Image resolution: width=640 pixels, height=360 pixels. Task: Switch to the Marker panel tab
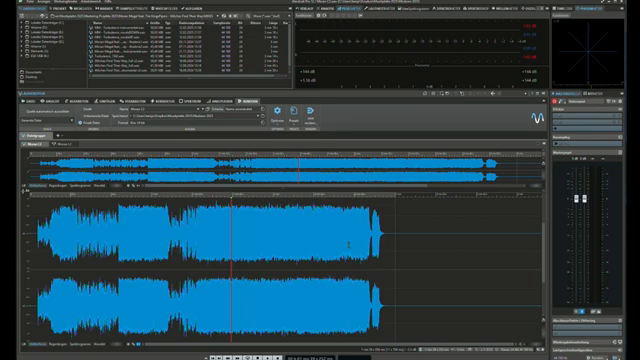[104, 8]
